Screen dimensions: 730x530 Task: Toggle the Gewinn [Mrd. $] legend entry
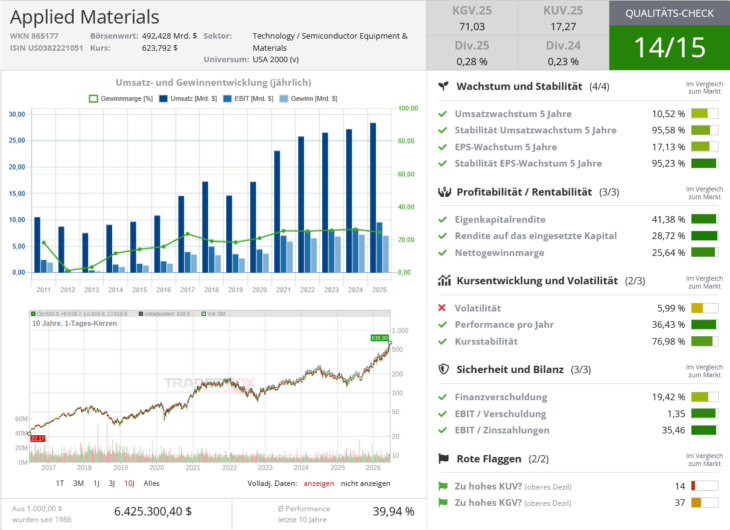[308, 99]
